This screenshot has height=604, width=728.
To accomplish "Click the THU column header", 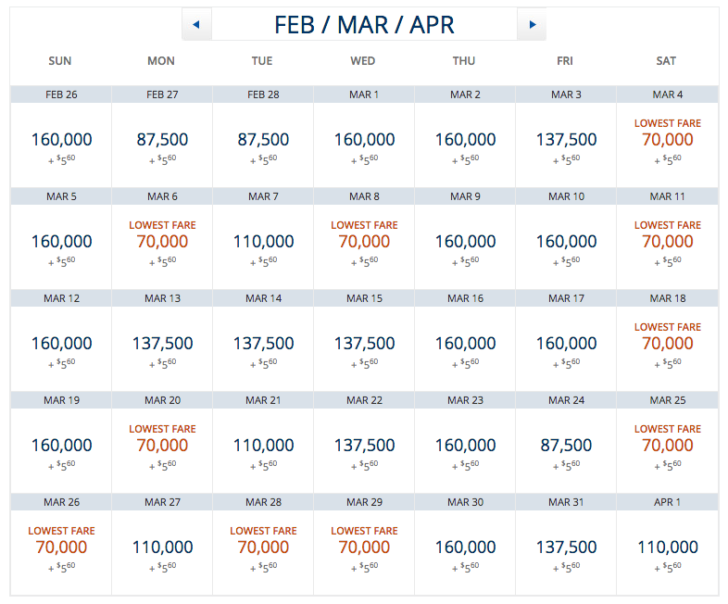I will click(464, 61).
